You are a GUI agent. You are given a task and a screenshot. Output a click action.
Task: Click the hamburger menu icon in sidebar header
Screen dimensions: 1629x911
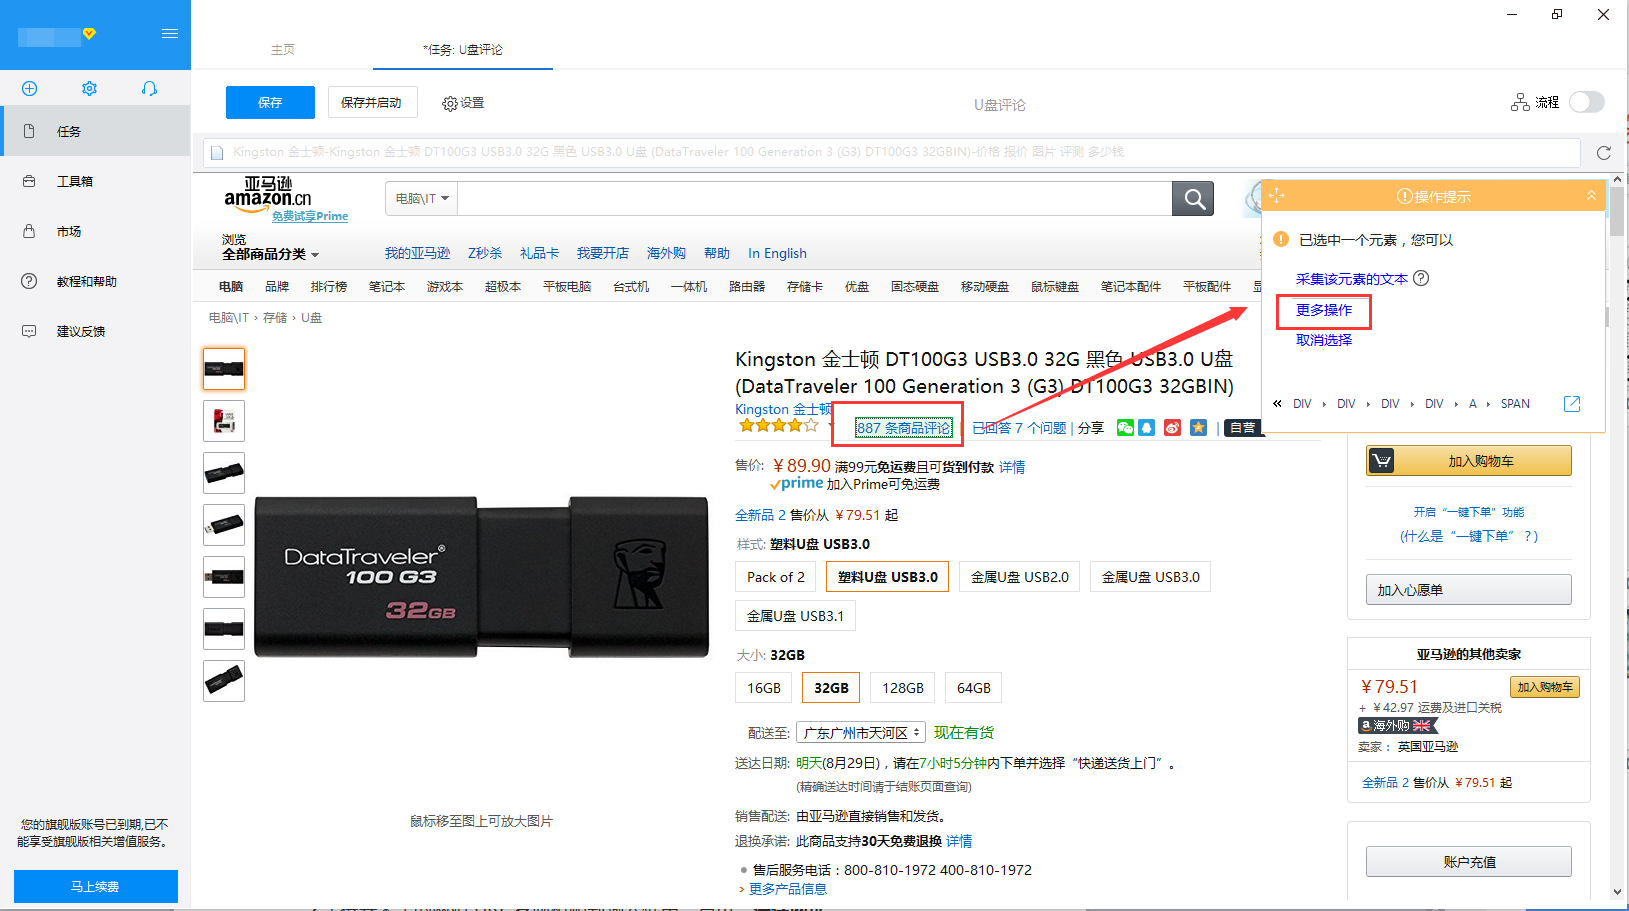[x=170, y=34]
